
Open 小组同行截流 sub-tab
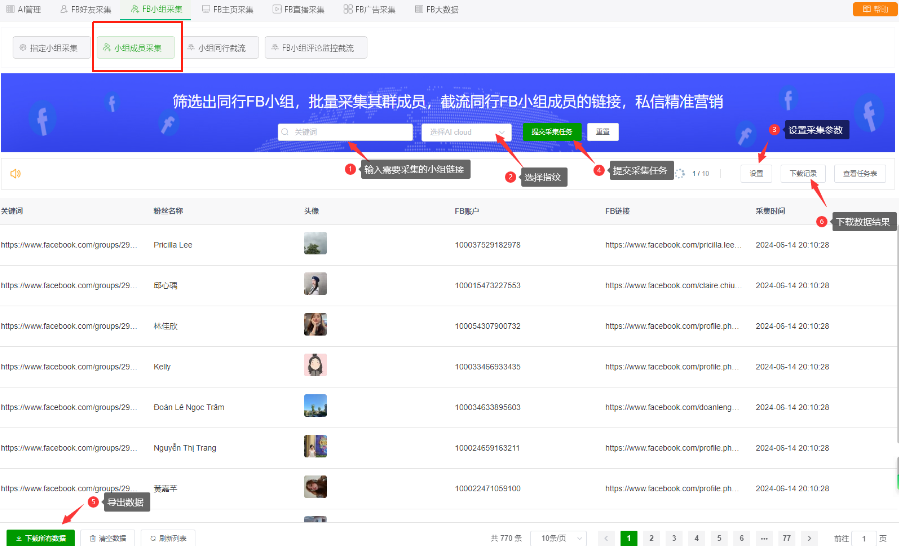[x=220, y=48]
